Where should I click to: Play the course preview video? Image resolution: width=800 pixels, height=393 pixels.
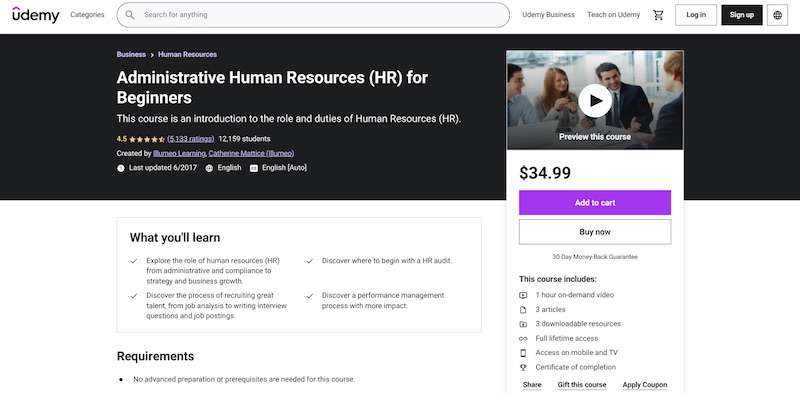click(595, 101)
